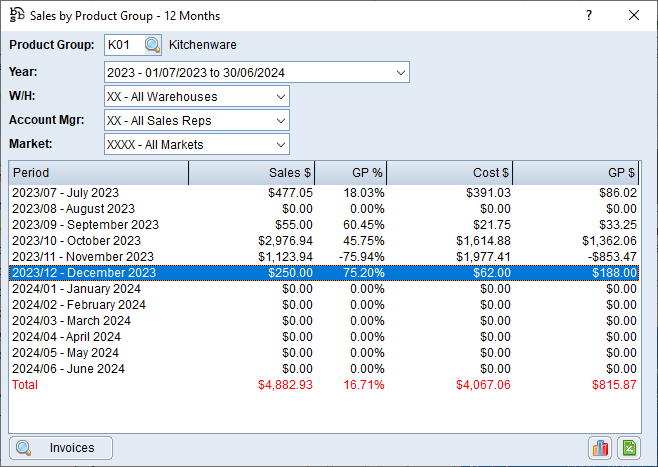The height and width of the screenshot is (467, 658).
Task: Sort by the Period column header
Action: coord(98,173)
